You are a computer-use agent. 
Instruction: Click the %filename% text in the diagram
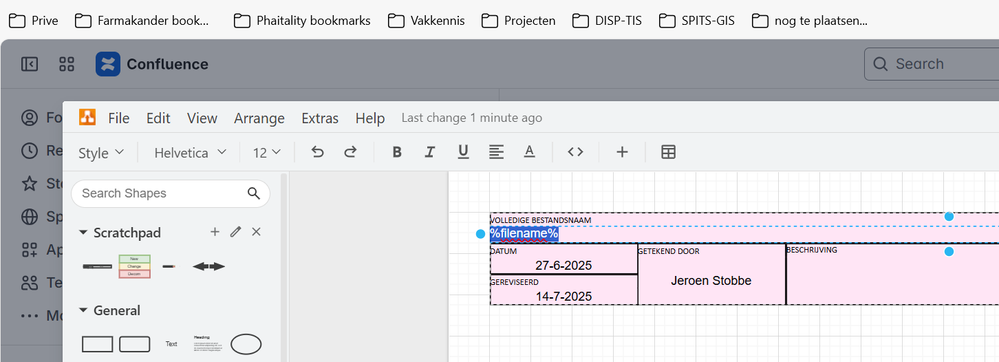(524, 233)
